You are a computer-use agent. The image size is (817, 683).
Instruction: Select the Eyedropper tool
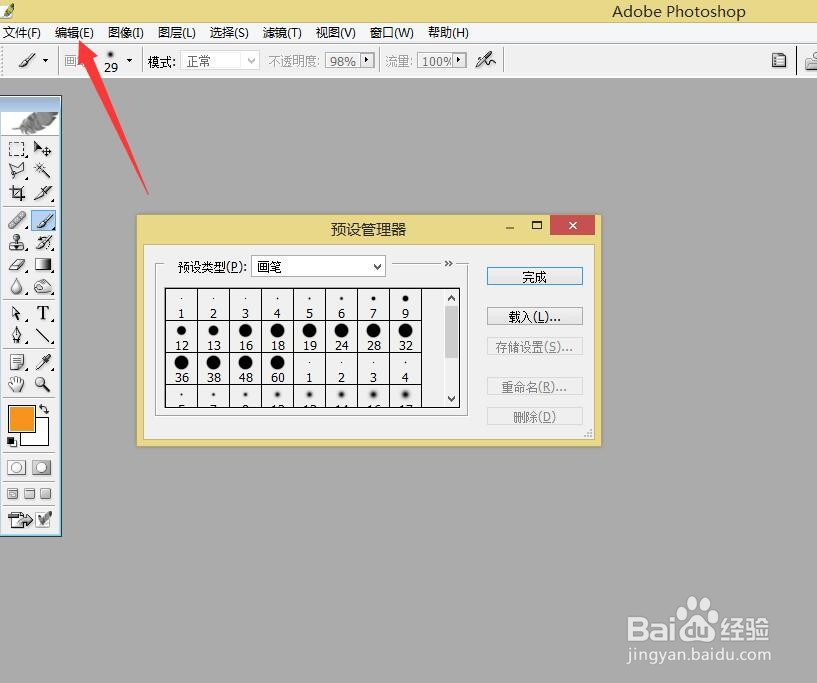(x=43, y=362)
